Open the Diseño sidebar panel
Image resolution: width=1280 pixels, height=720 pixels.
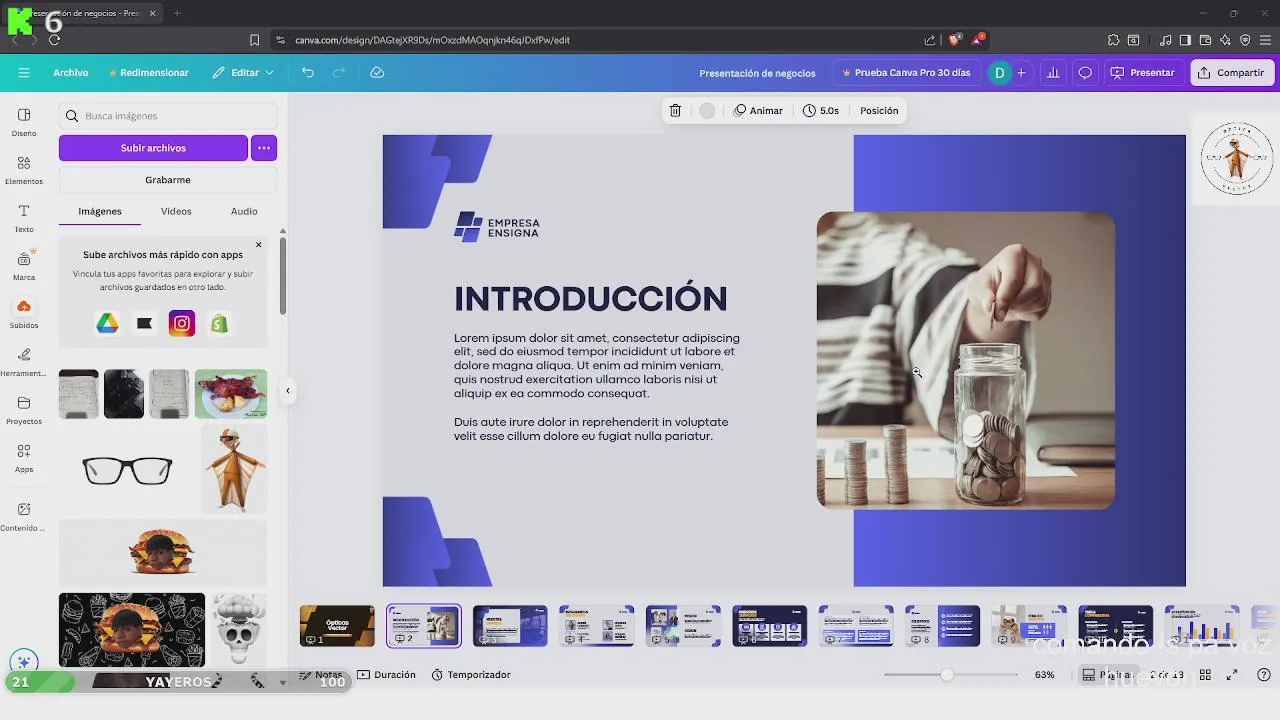[24, 122]
